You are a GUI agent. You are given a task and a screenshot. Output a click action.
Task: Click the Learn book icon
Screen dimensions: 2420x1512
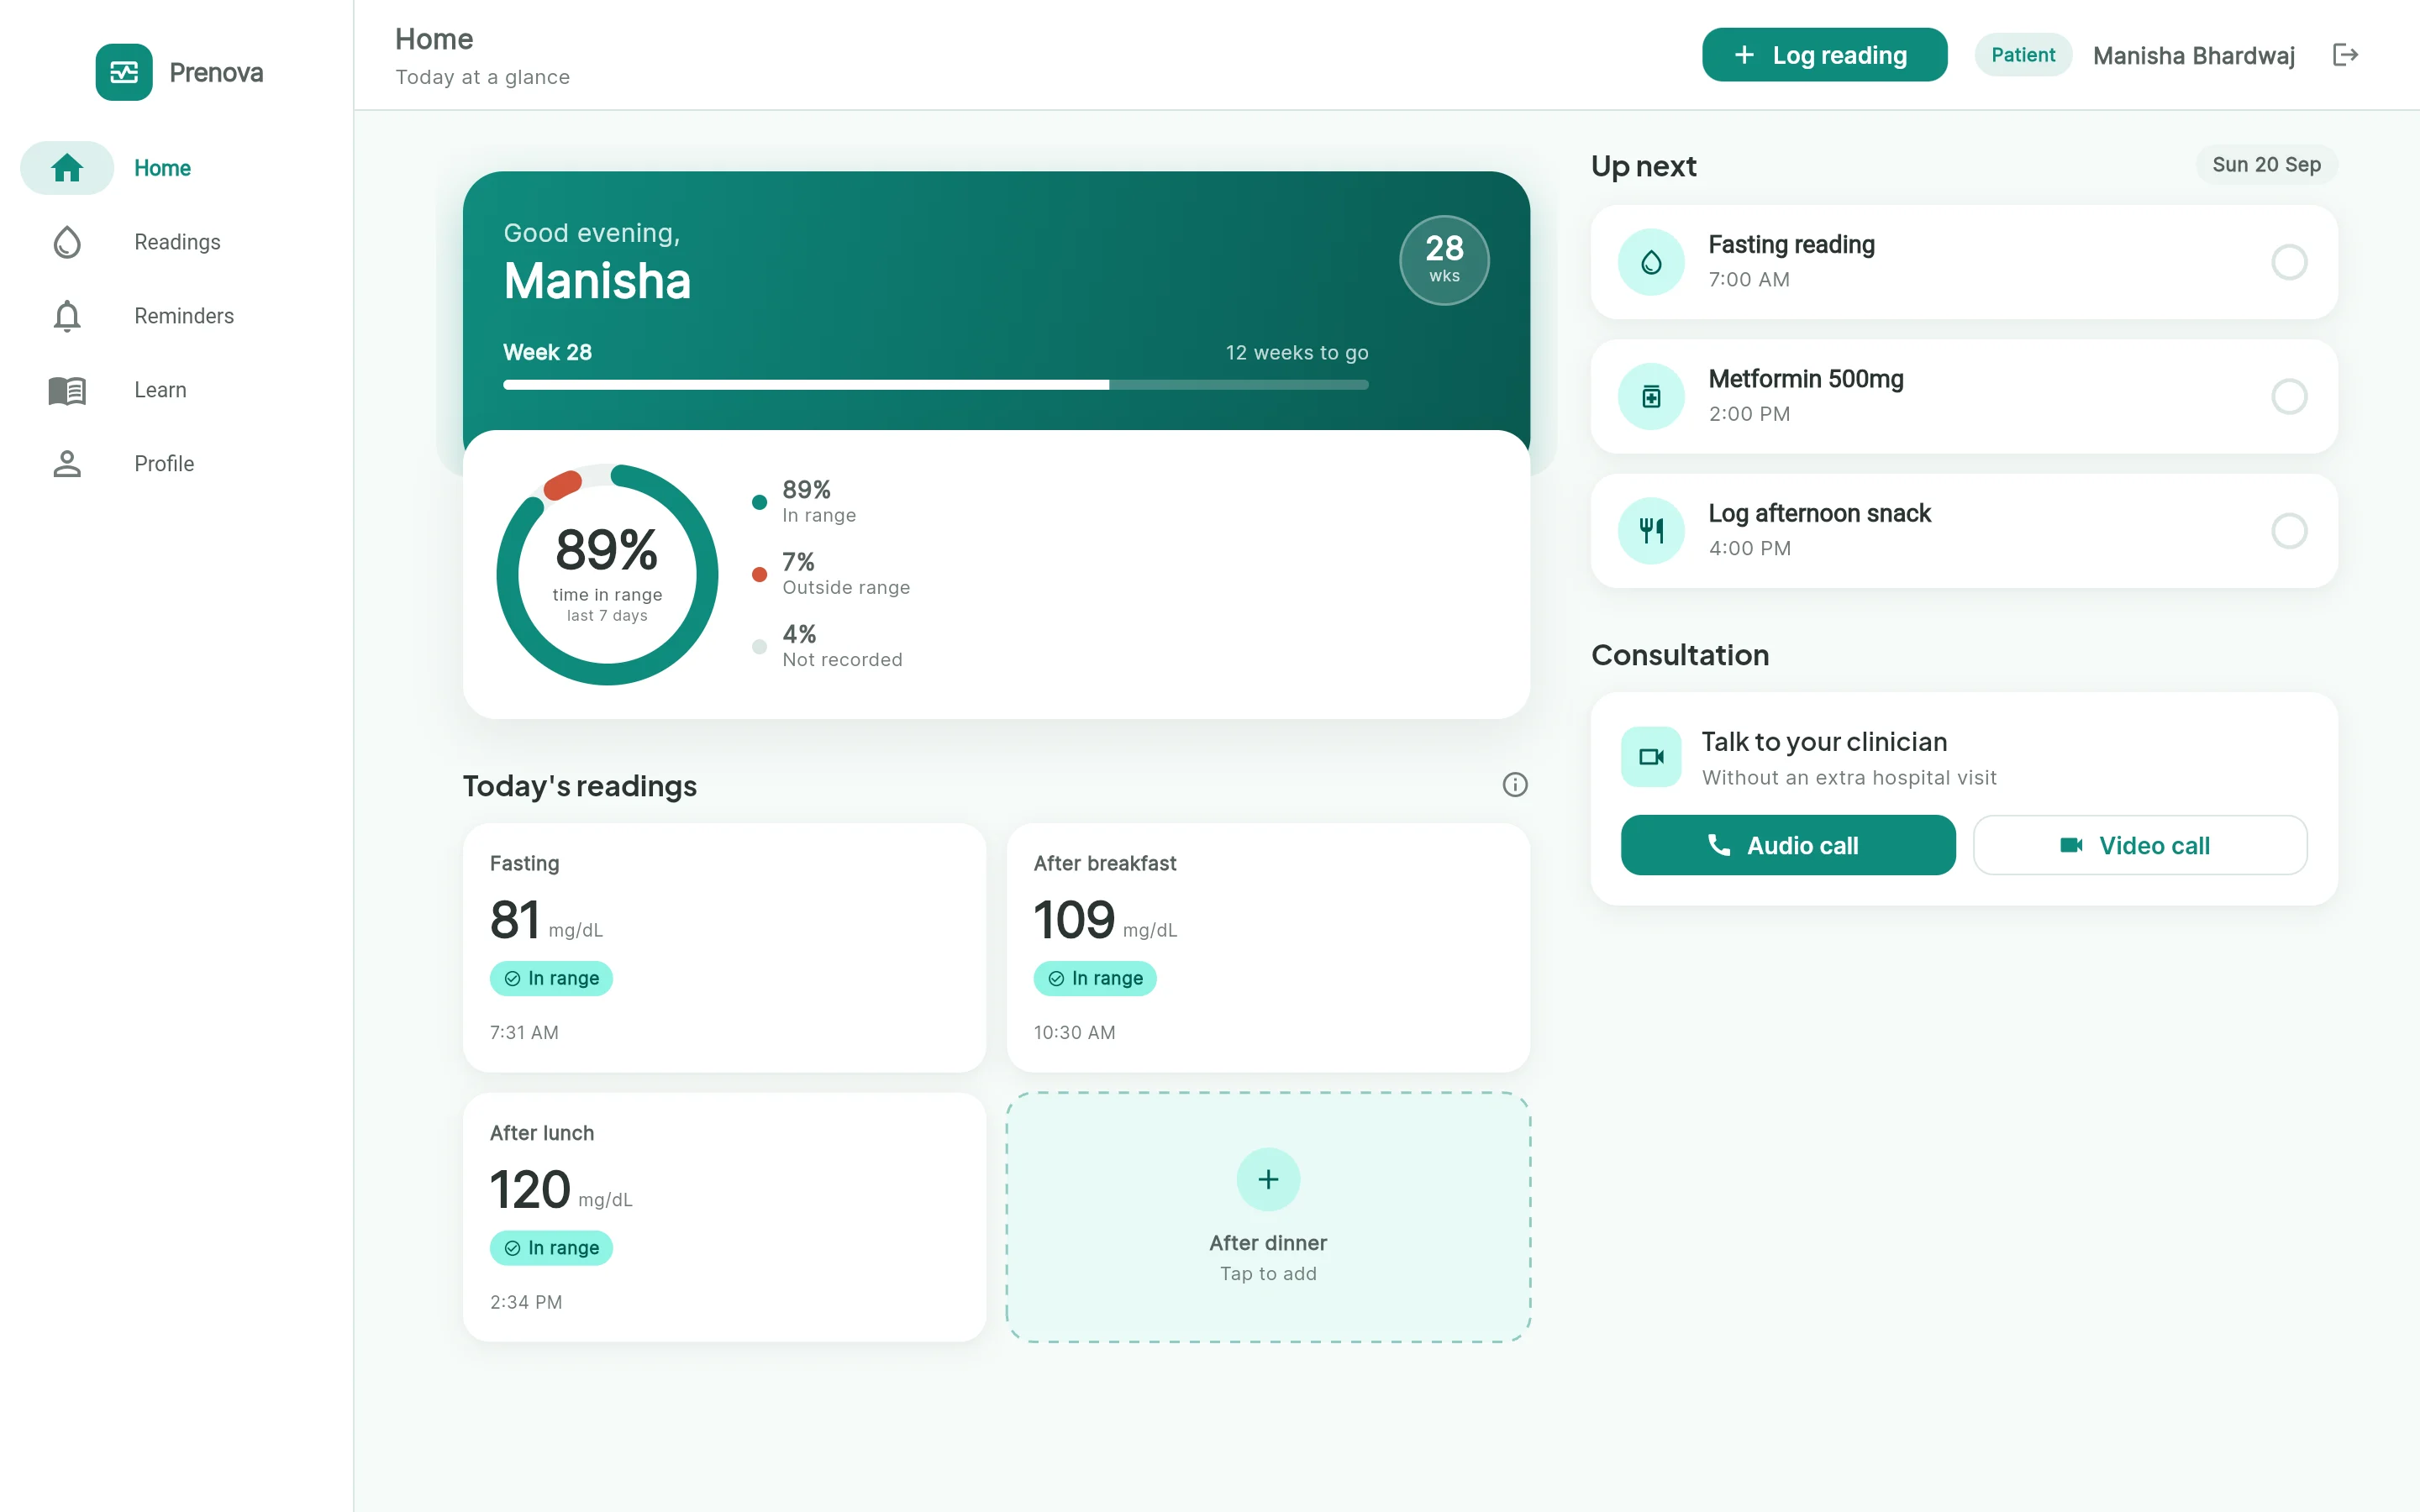coord(67,390)
